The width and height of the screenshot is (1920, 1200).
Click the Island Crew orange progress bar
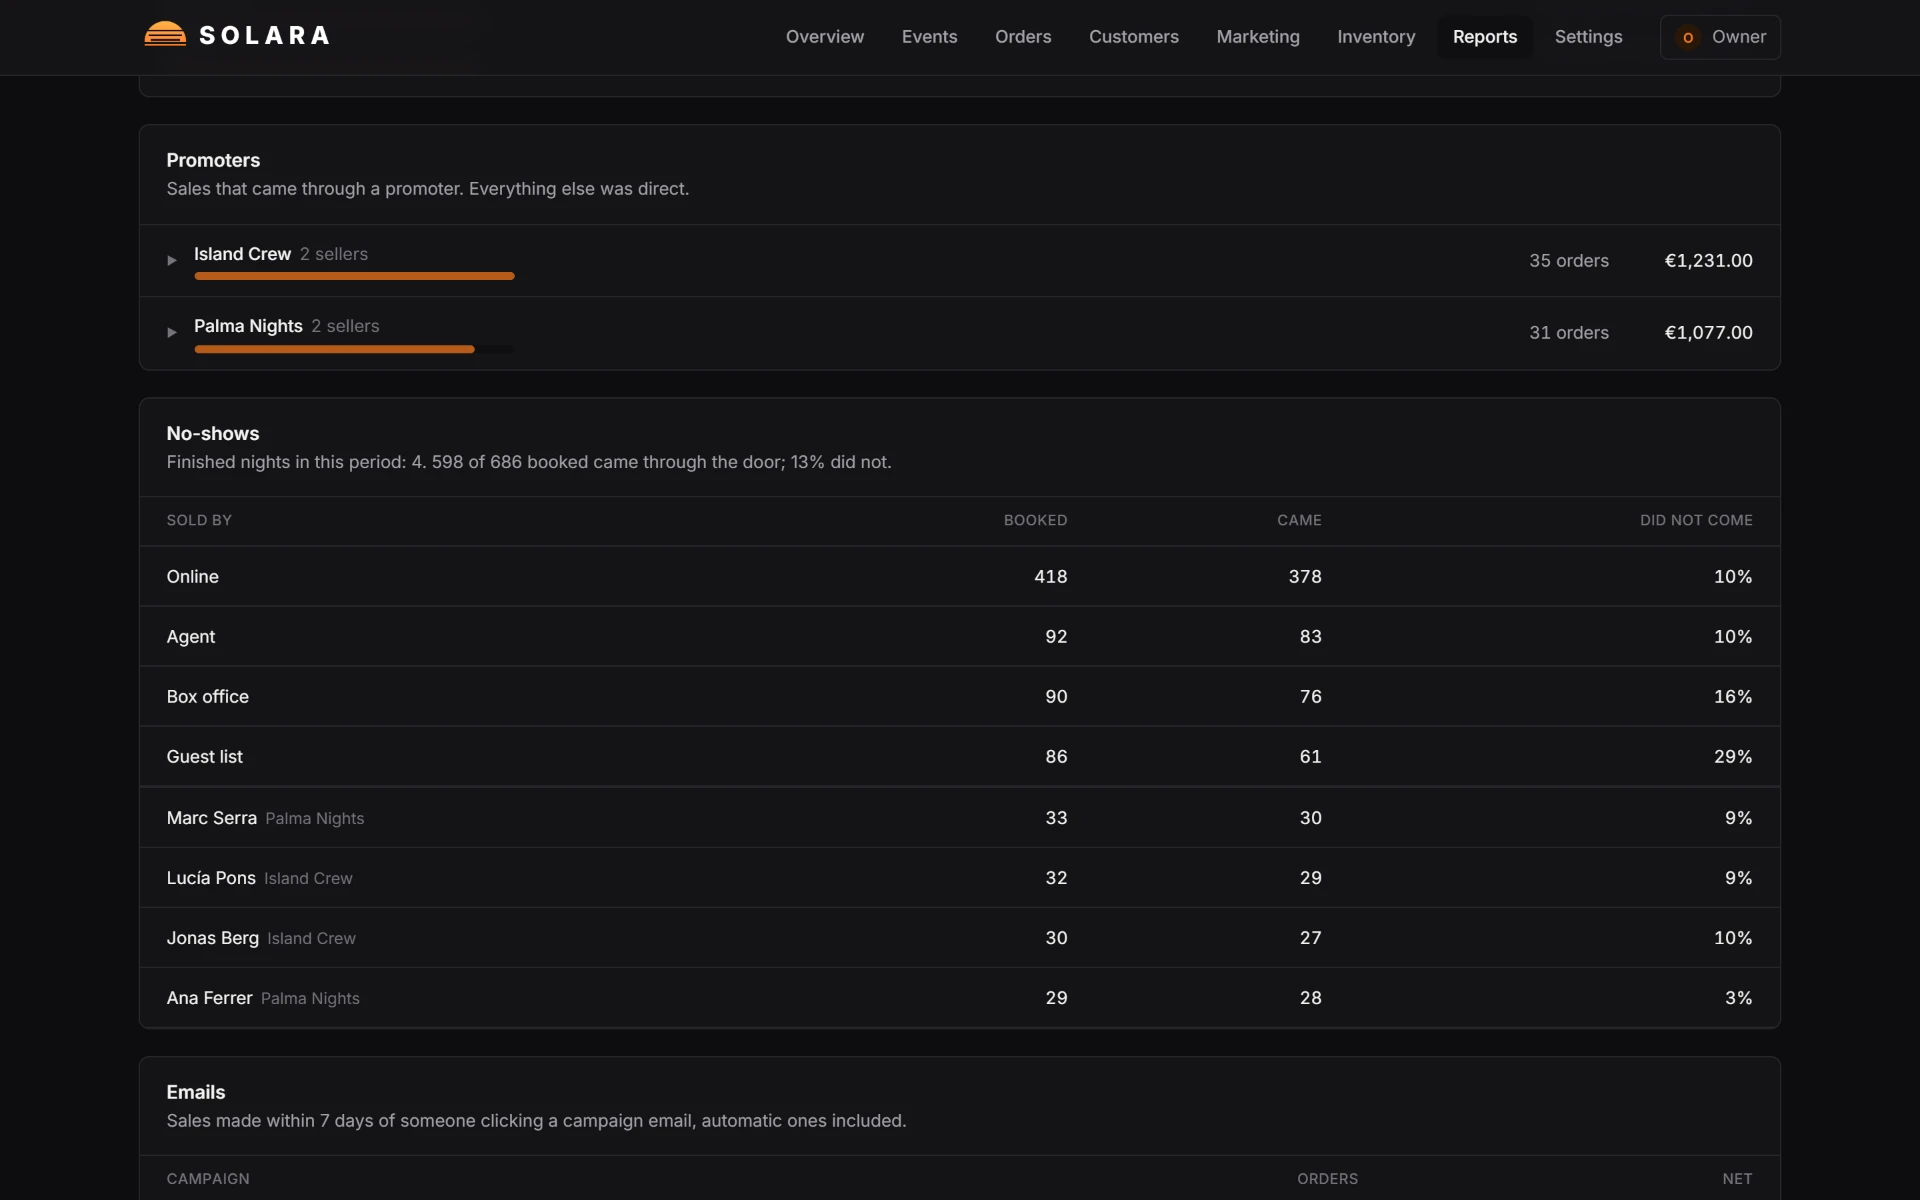pyautogui.click(x=354, y=276)
